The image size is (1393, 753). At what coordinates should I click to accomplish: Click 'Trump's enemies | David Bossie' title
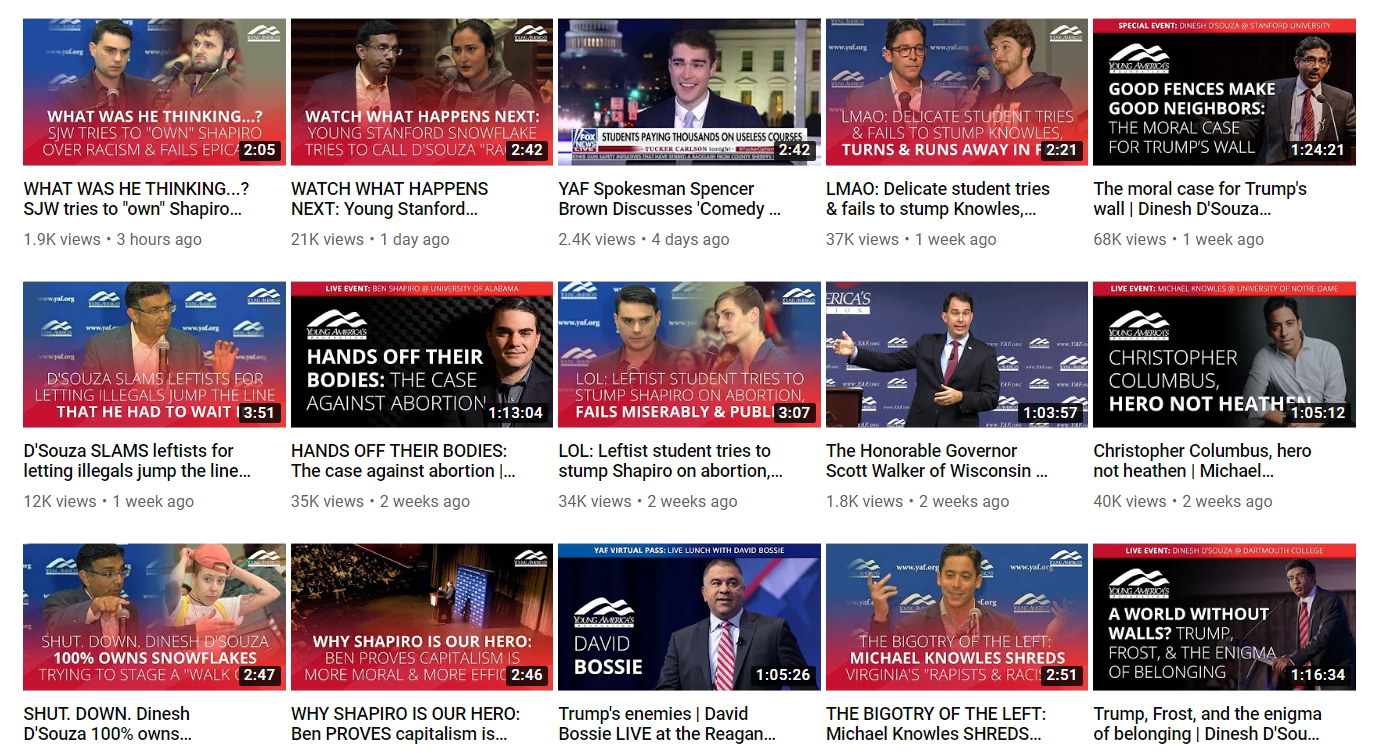(667, 724)
